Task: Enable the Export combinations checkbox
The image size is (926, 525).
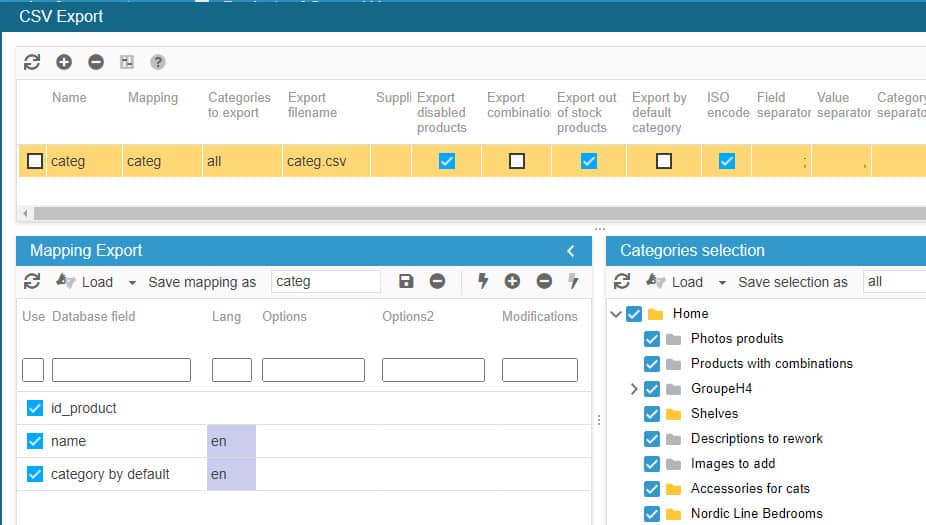Action: click(x=517, y=161)
